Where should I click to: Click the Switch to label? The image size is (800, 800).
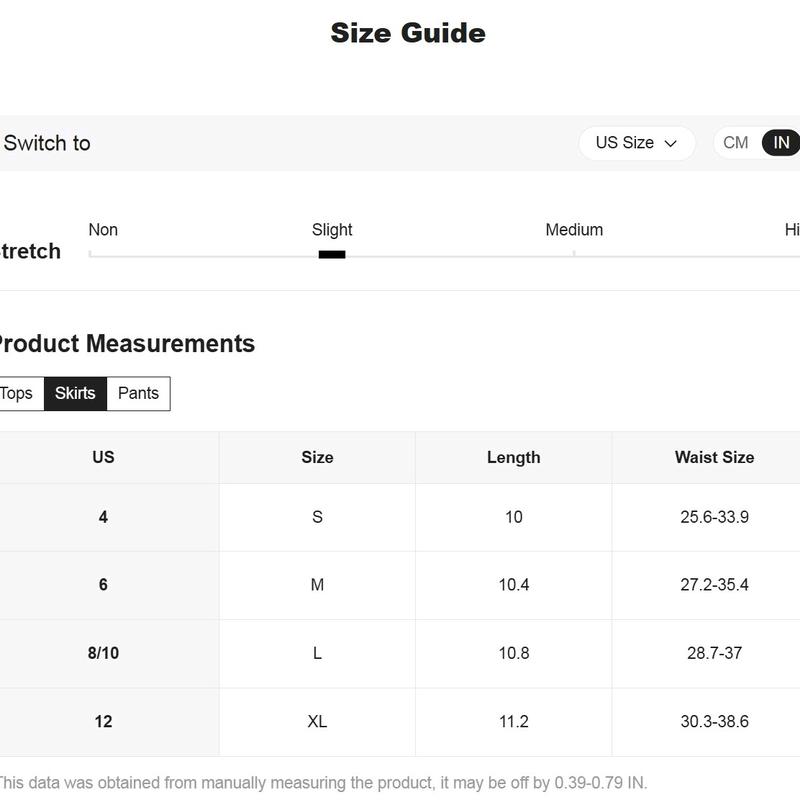click(x=47, y=143)
